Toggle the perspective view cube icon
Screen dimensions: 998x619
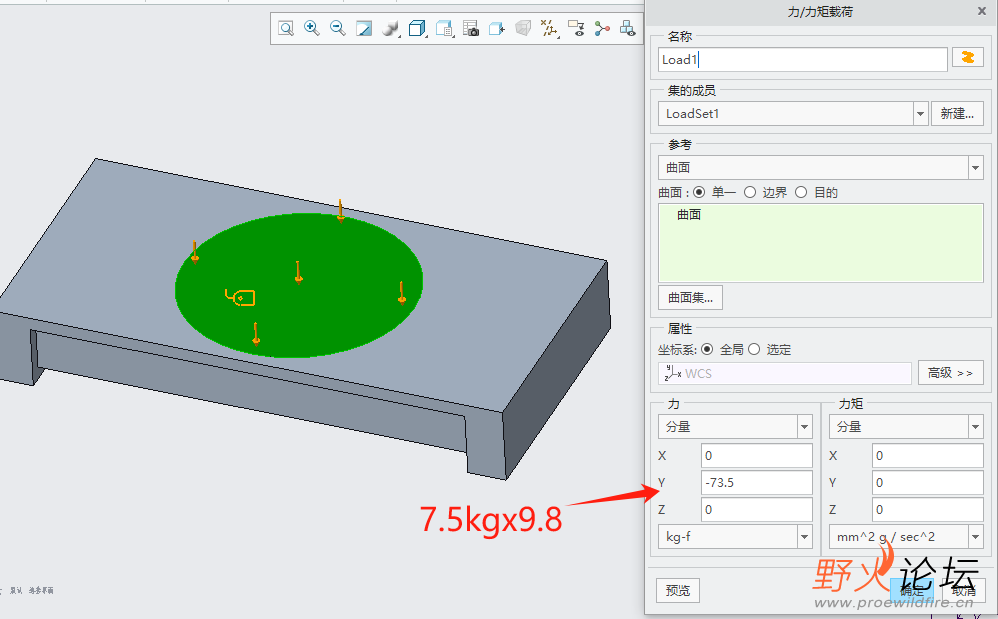click(523, 28)
